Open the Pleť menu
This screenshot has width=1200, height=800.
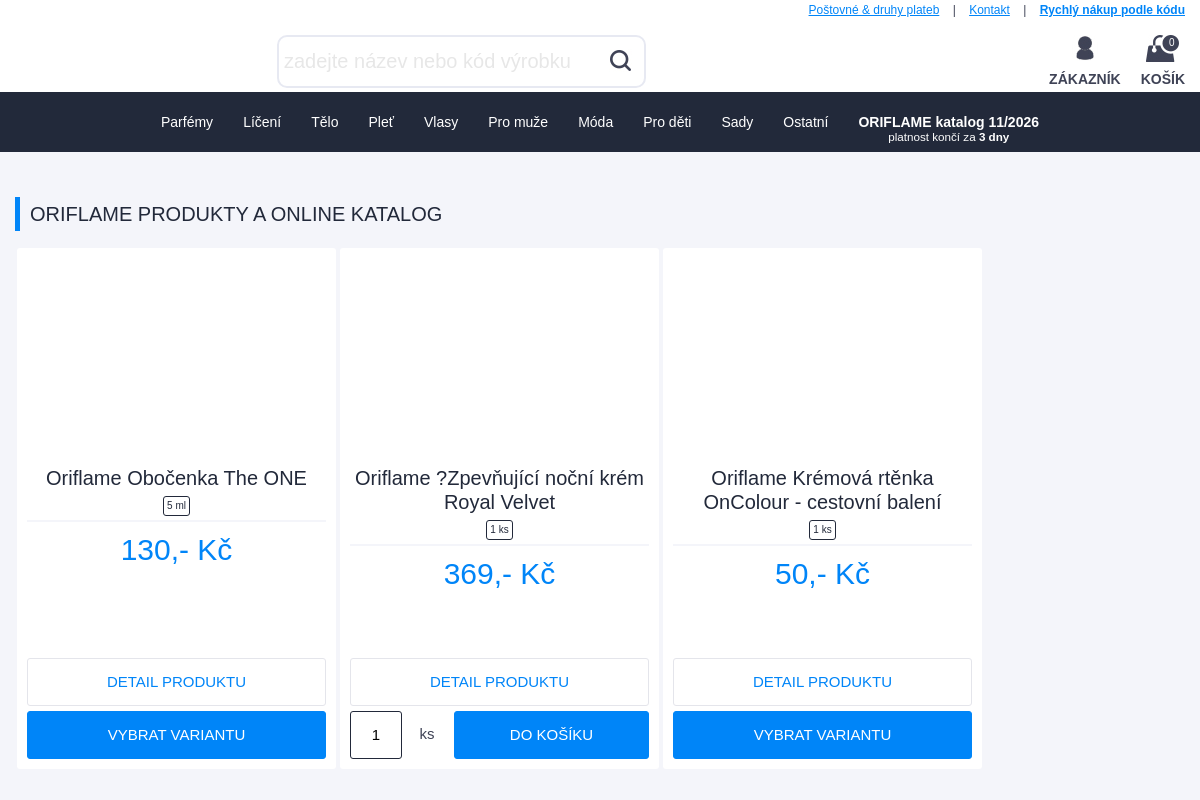381,122
